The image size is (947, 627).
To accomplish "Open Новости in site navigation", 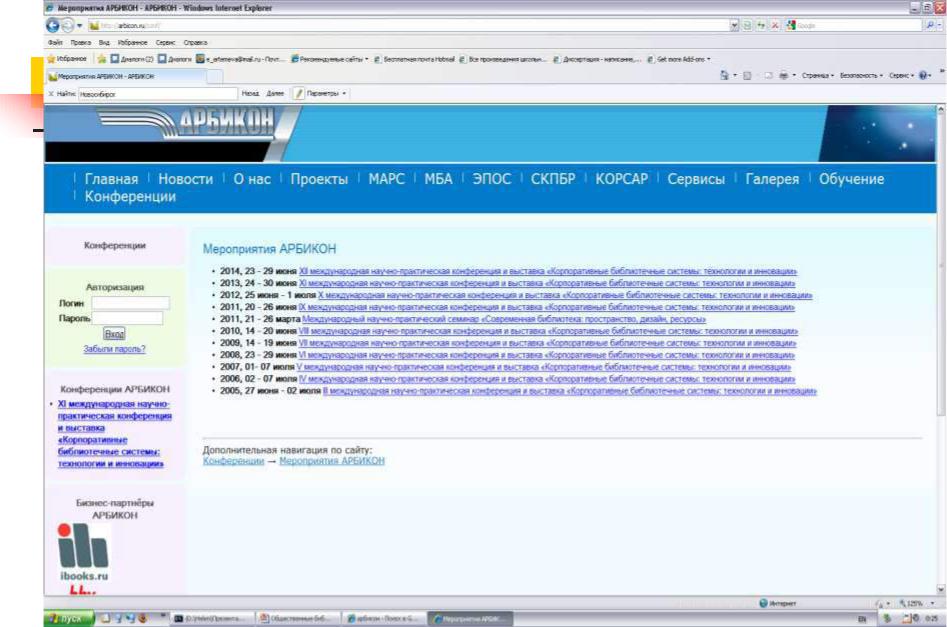I will (x=185, y=179).
